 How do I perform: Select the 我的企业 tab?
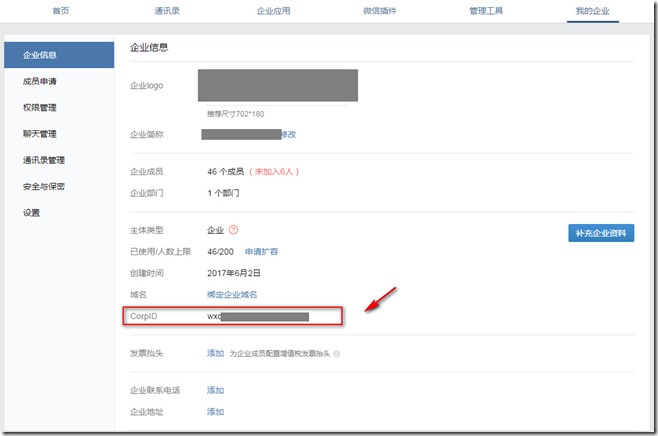point(592,10)
